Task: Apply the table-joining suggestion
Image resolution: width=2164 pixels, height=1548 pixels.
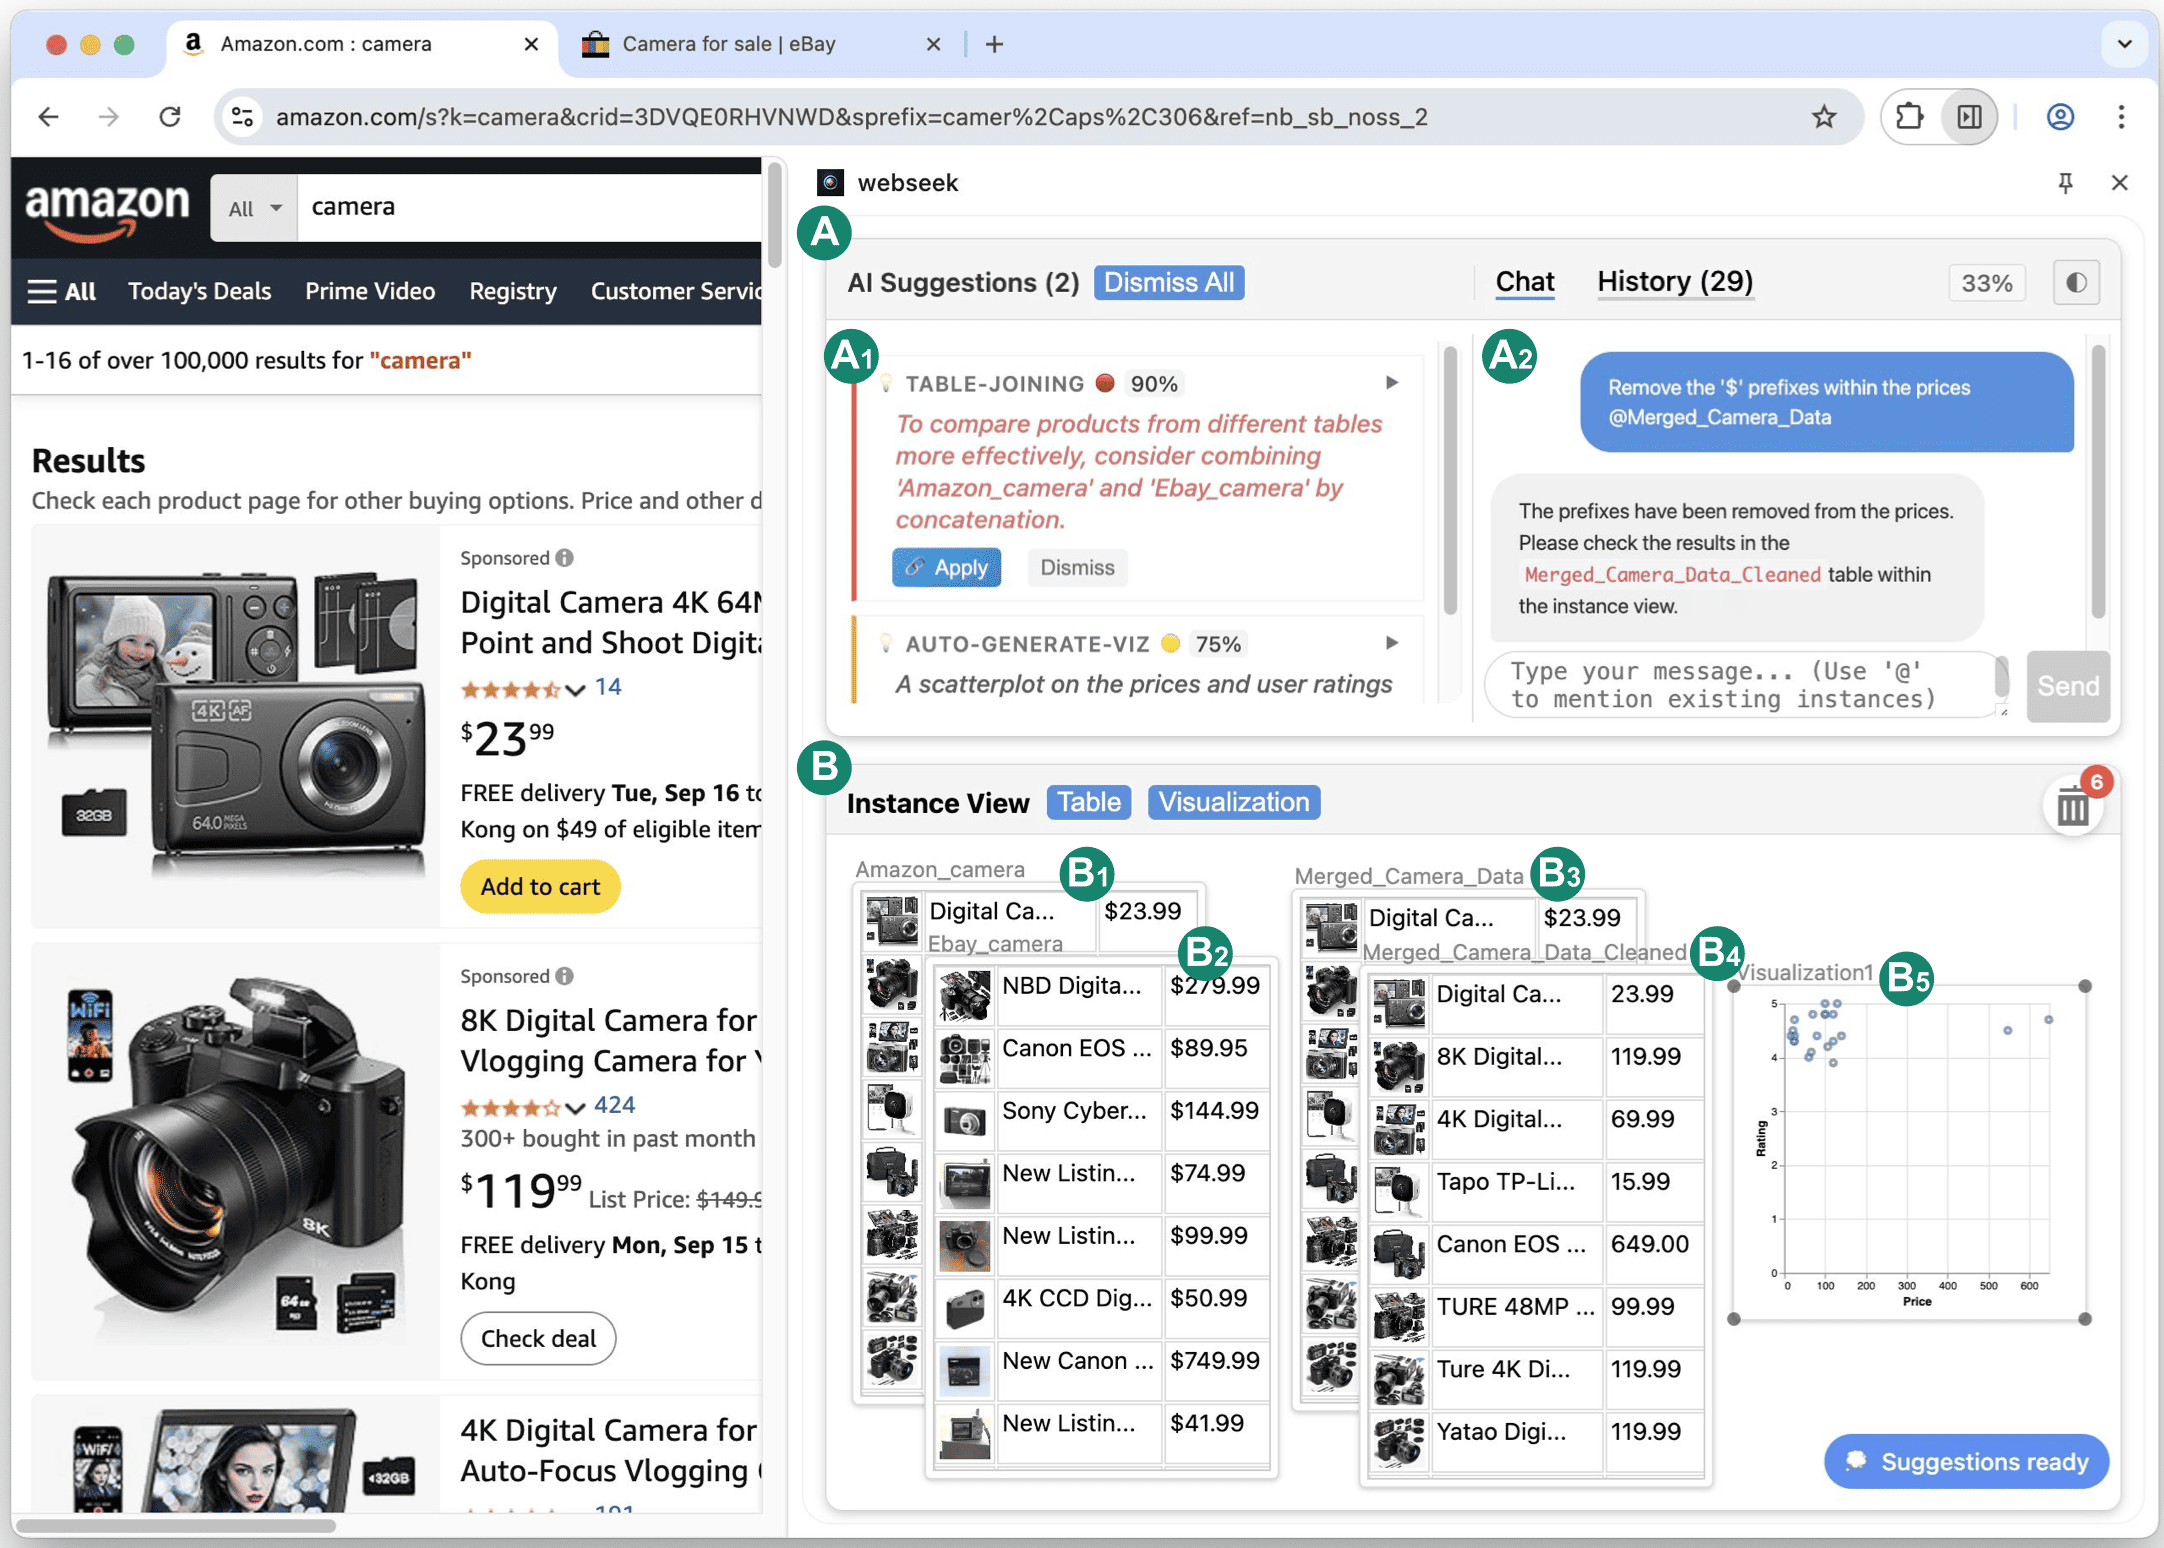Action: 946,568
